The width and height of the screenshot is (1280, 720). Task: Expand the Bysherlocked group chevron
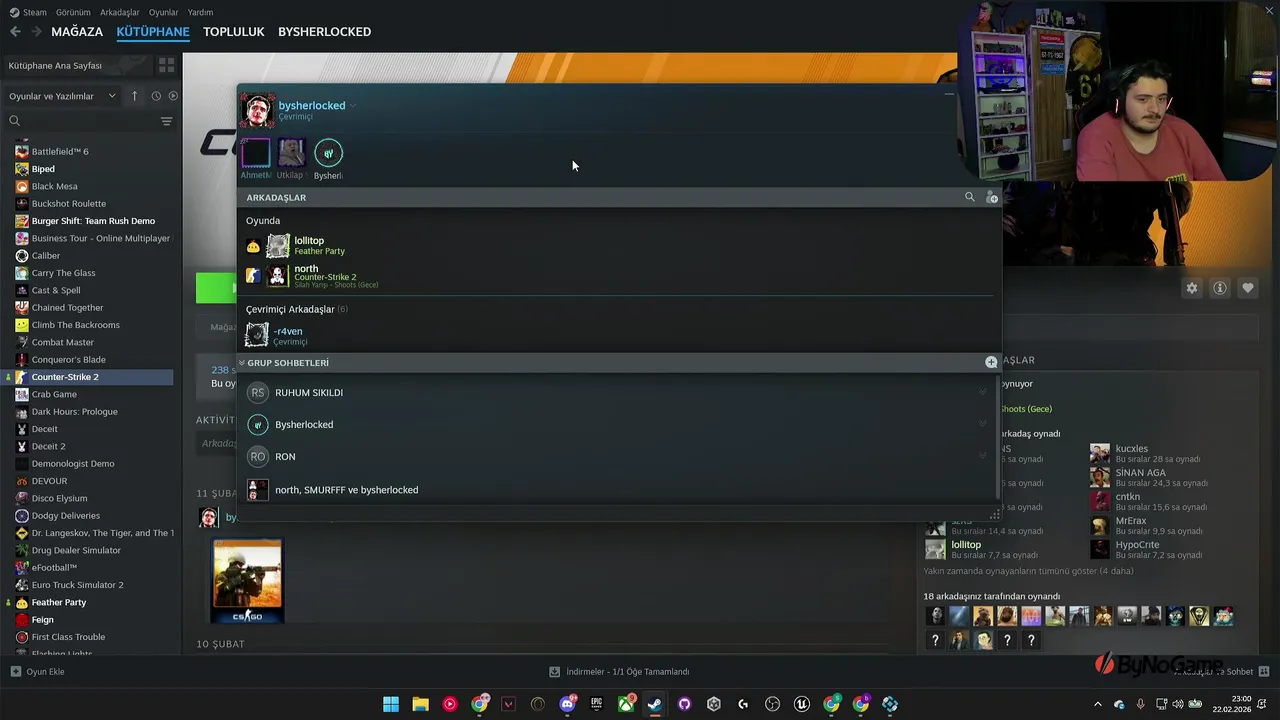[983, 425]
